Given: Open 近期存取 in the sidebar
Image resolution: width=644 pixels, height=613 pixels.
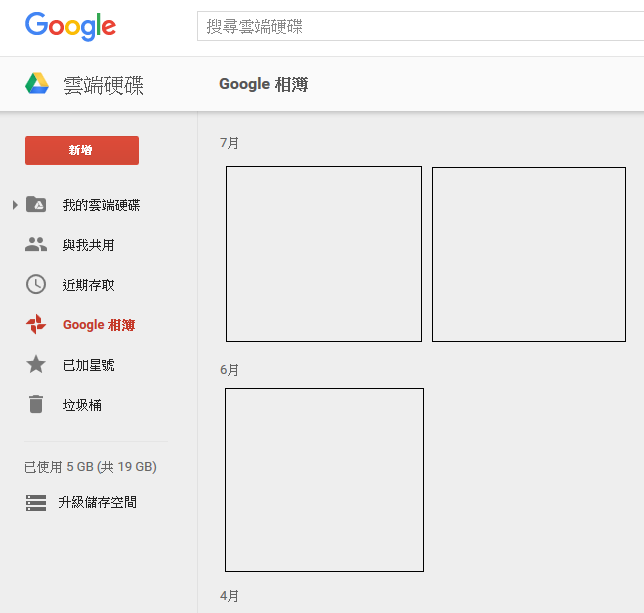Looking at the screenshot, I should (x=88, y=285).
